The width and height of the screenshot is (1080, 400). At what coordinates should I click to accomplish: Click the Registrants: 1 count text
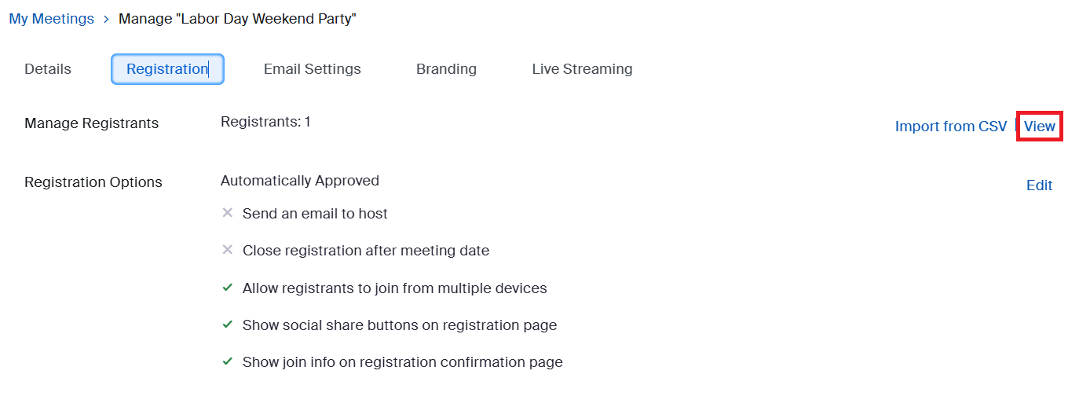[x=265, y=122]
